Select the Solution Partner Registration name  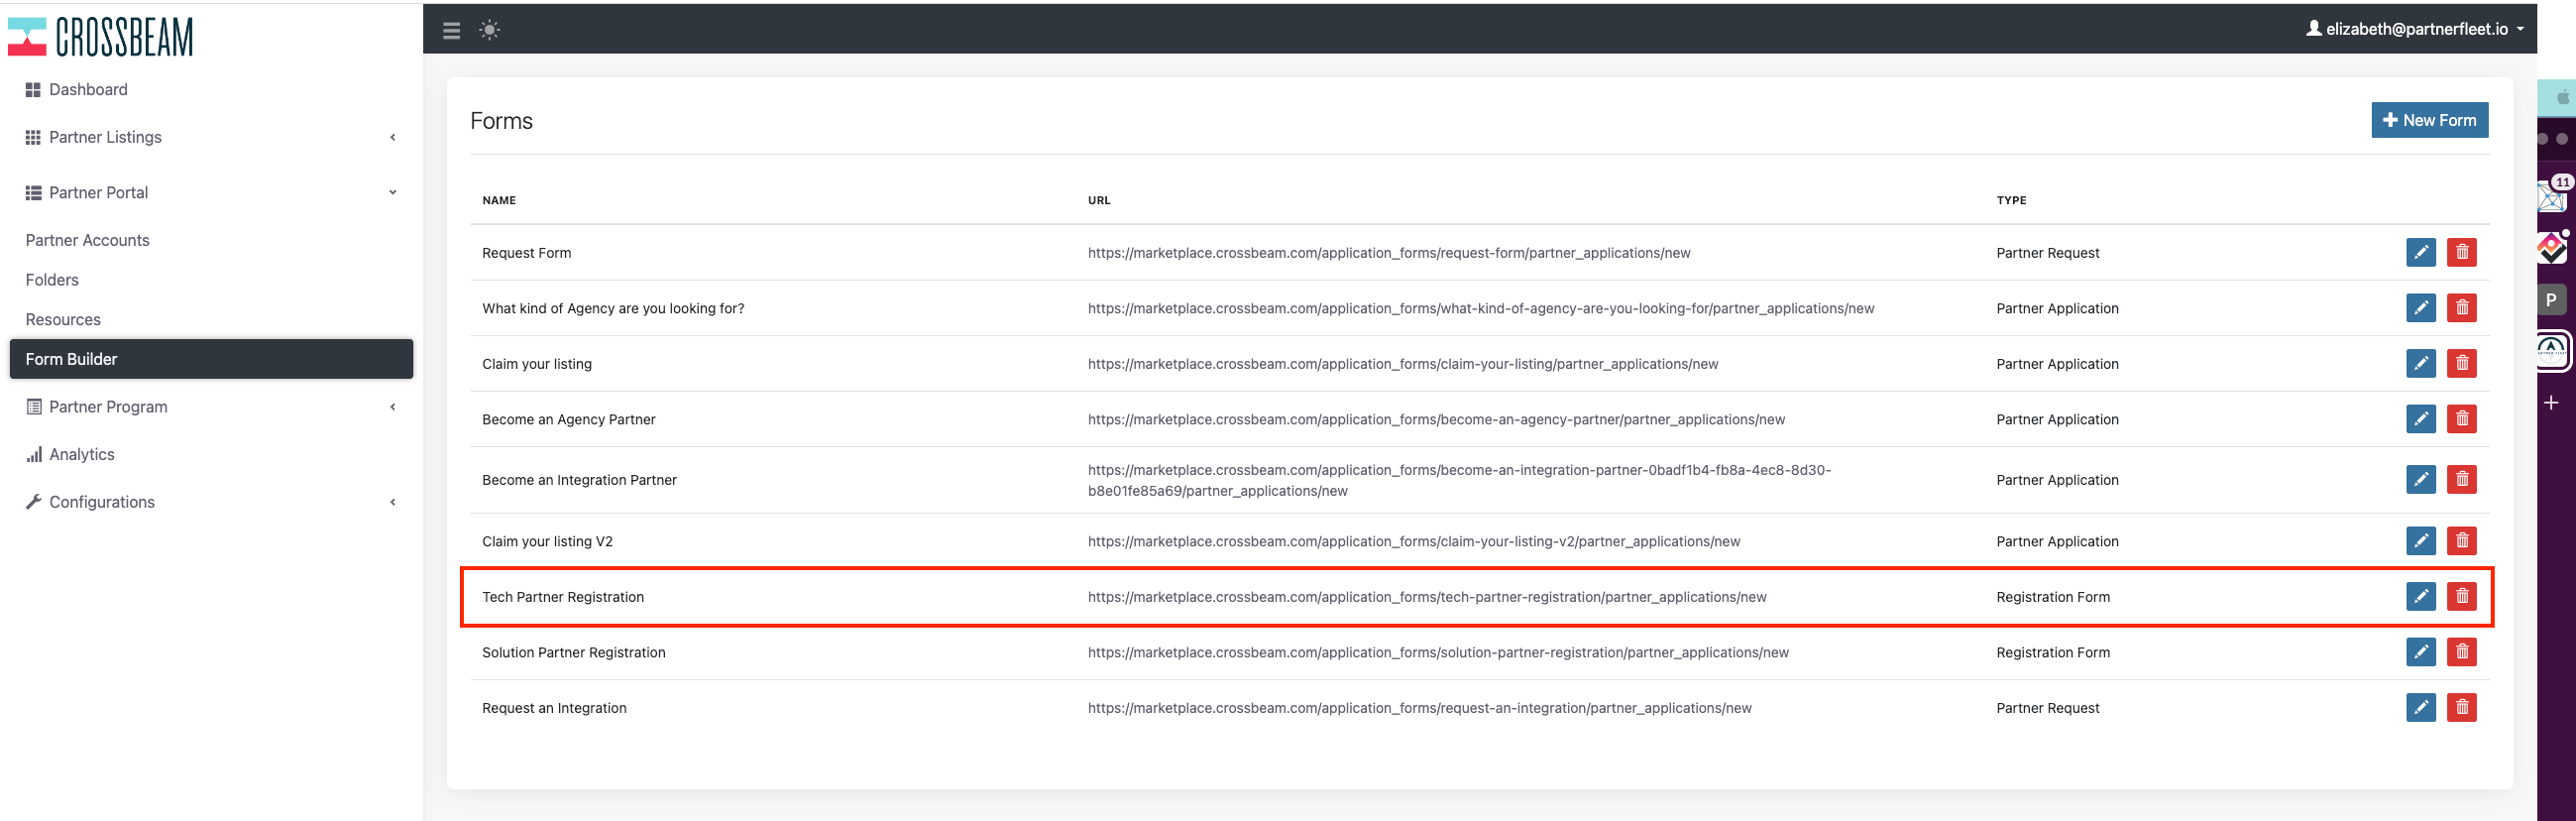point(574,652)
